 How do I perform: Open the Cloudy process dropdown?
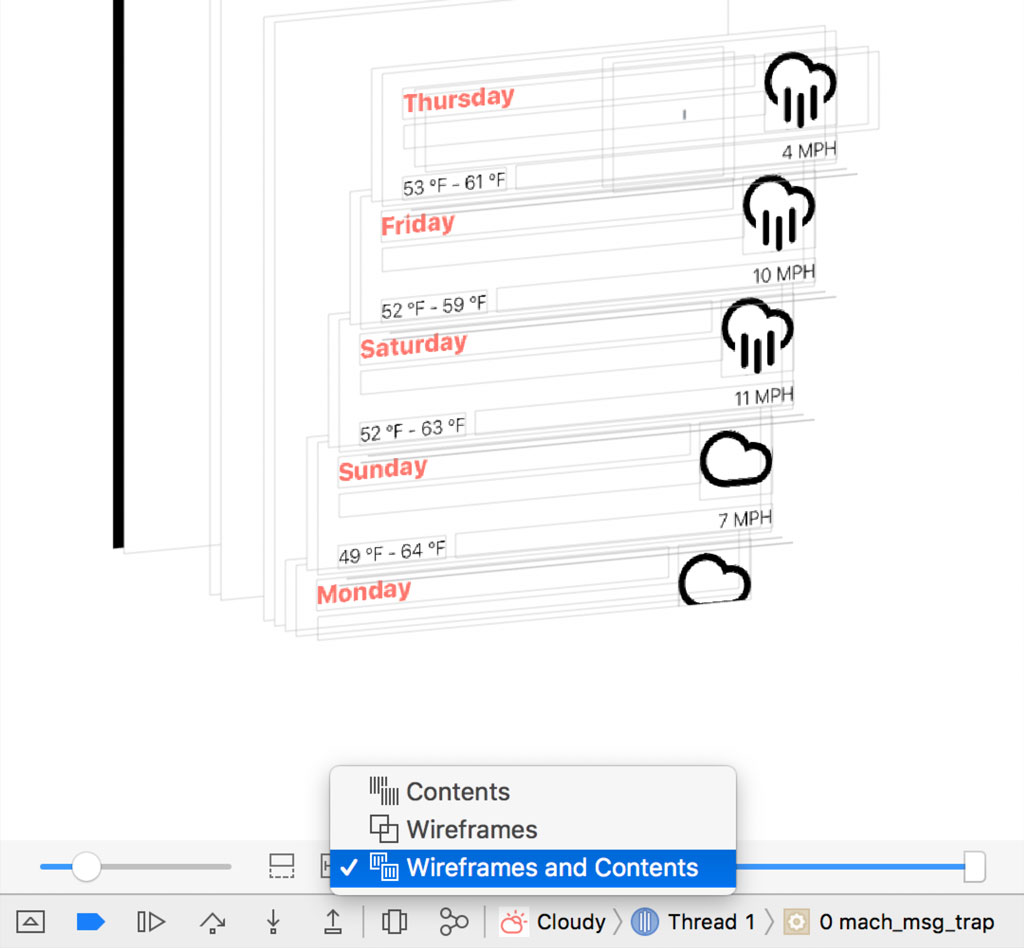coord(571,921)
